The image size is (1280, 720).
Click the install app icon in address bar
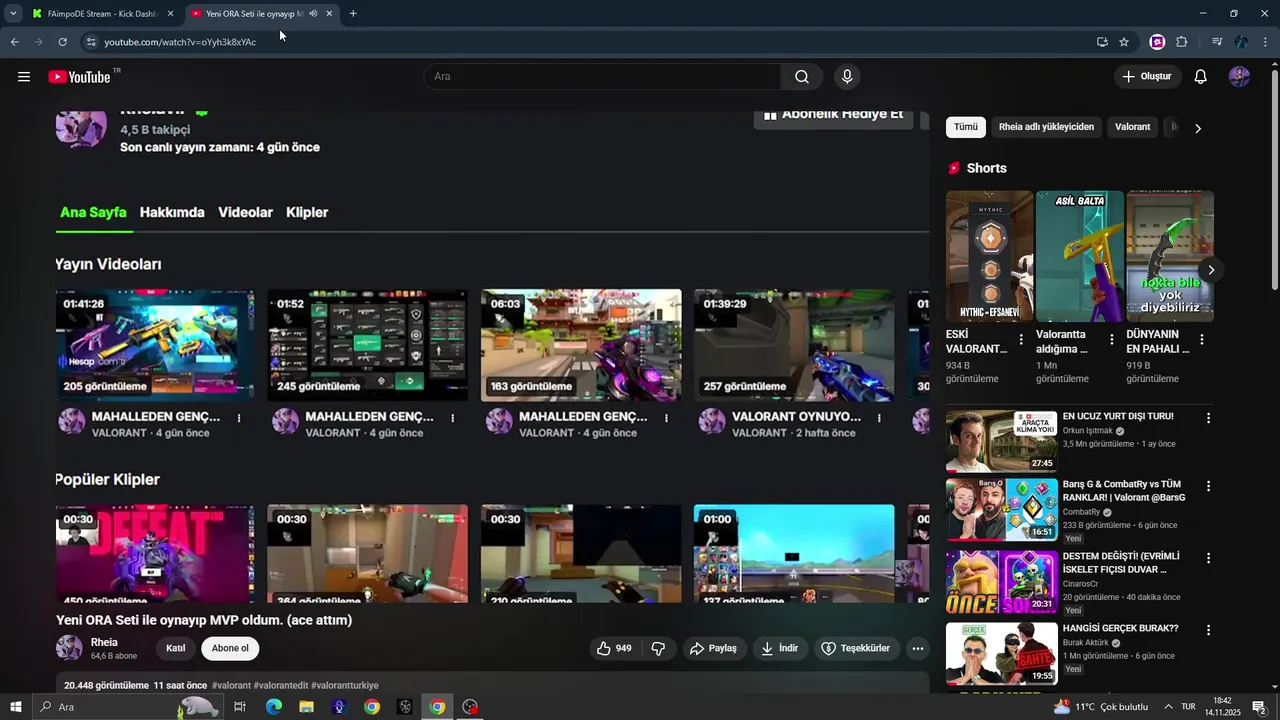pos(1102,42)
